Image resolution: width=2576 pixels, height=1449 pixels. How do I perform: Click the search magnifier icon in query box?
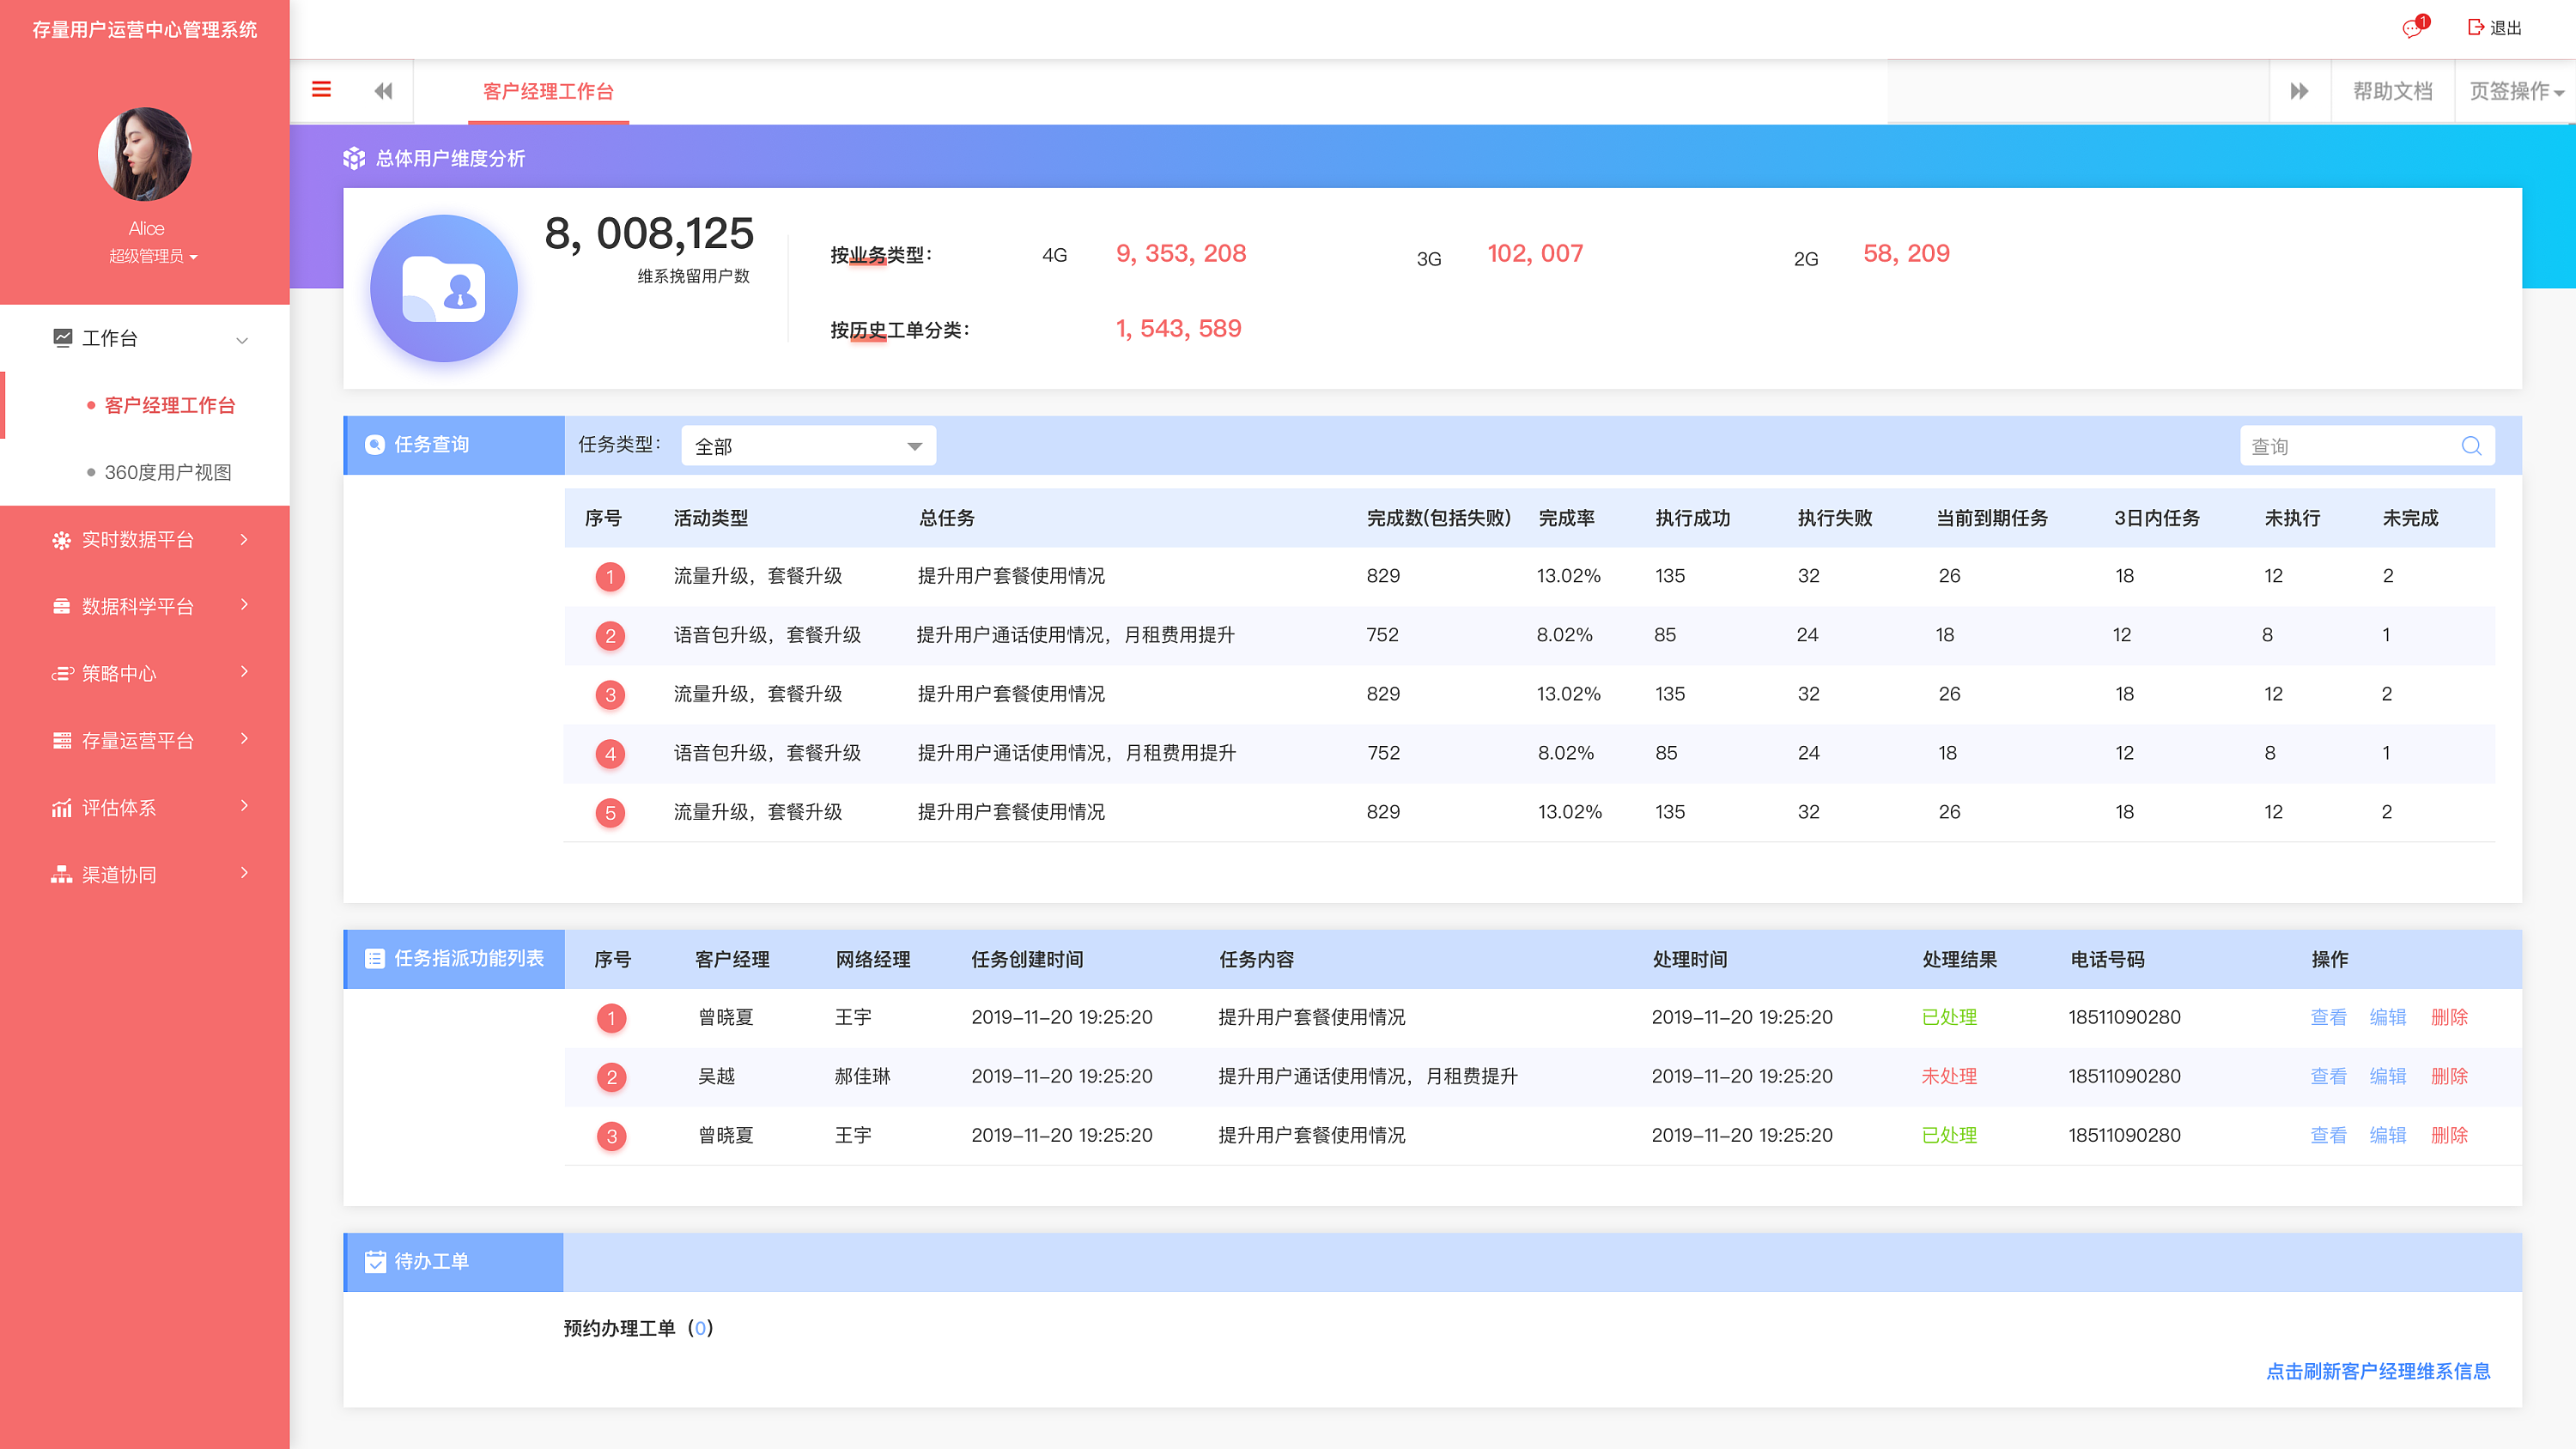(2471, 446)
